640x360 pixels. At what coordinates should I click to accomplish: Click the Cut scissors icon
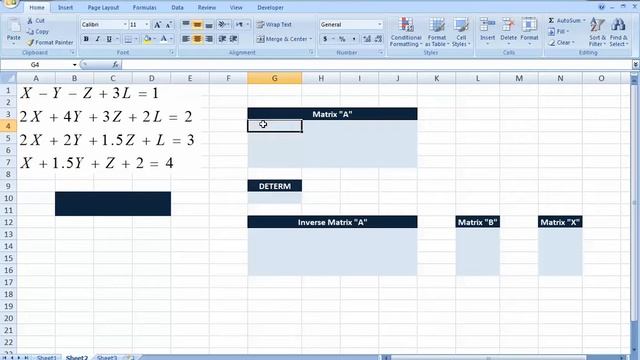coord(30,20)
